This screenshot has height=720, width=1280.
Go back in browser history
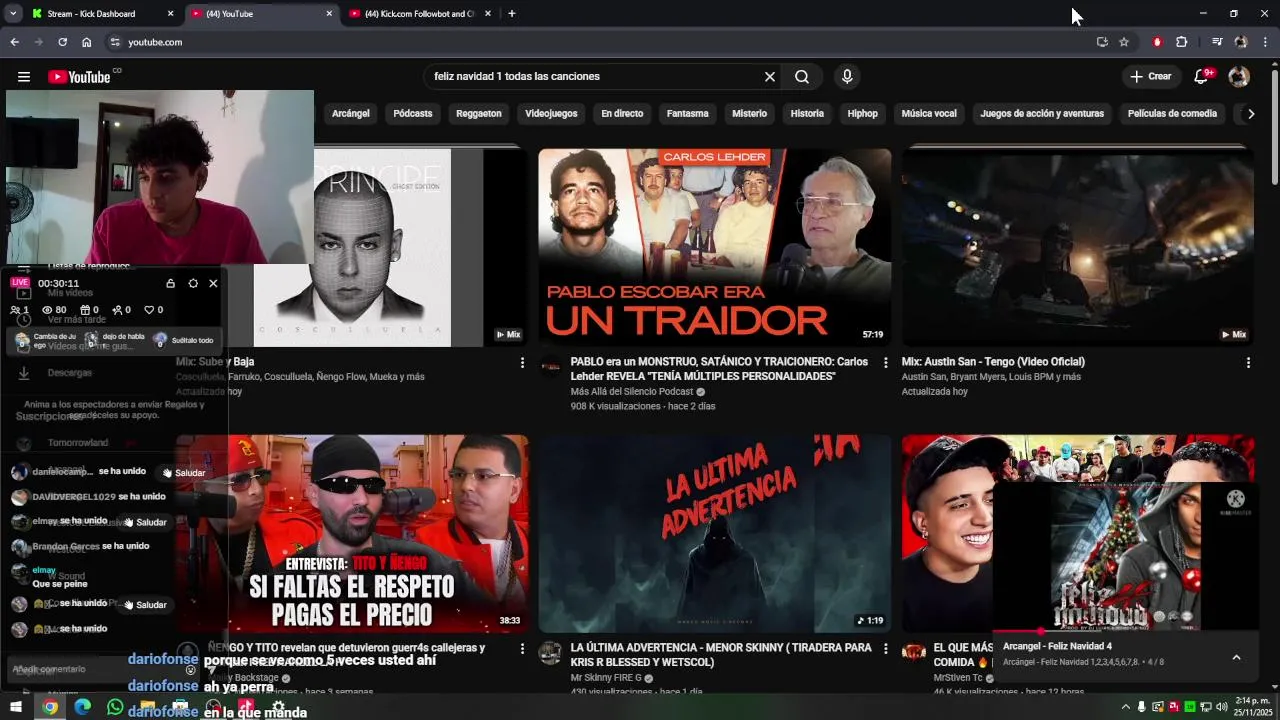(14, 42)
